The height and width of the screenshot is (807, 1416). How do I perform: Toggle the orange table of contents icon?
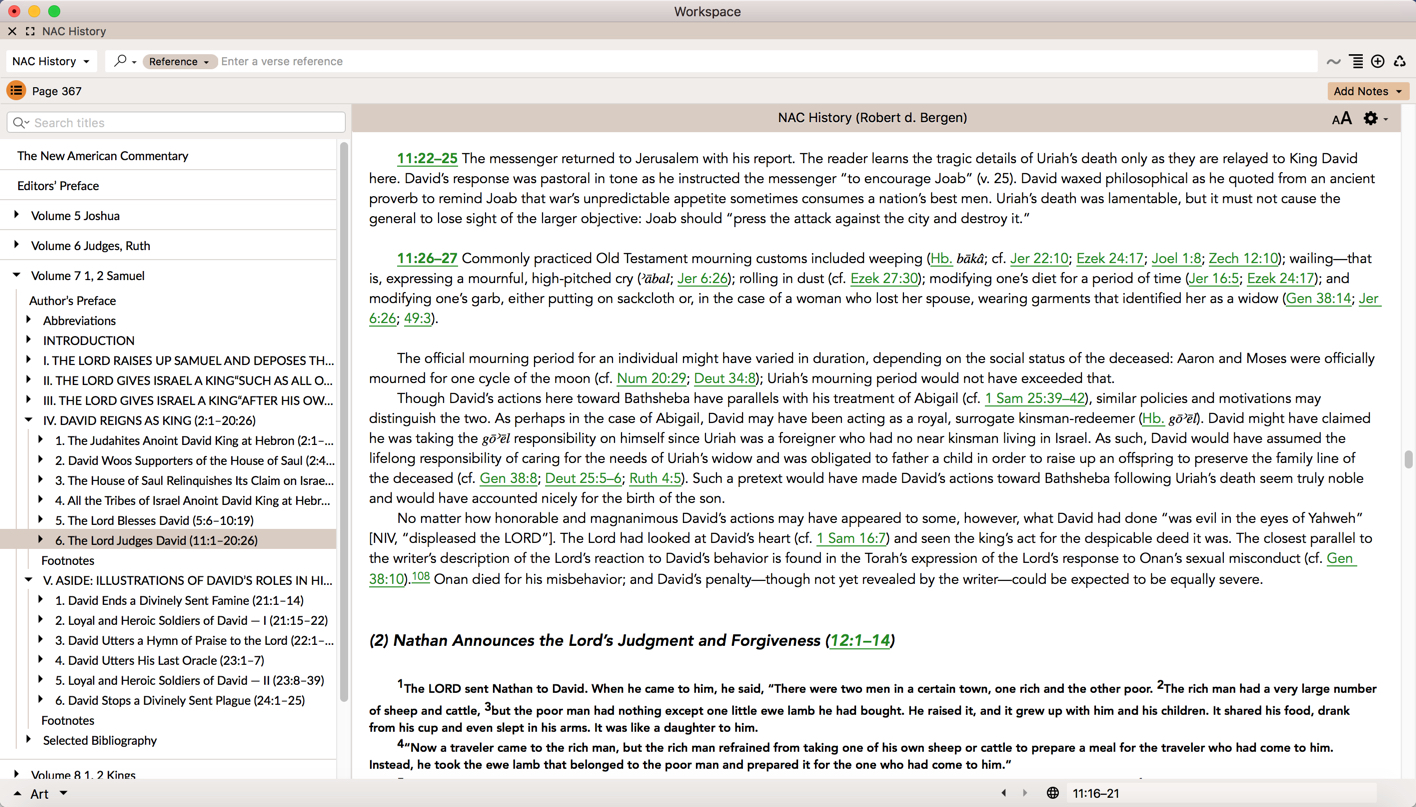point(16,91)
